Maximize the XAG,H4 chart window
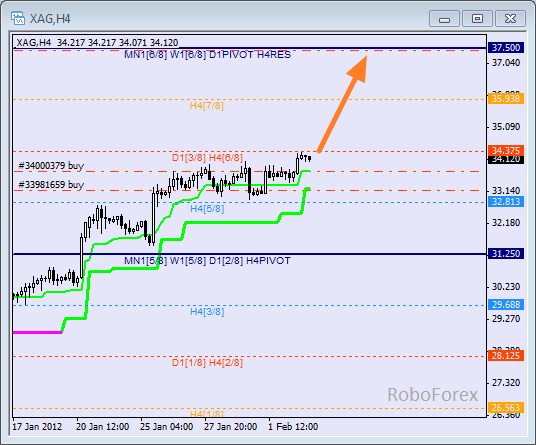 (x=477, y=18)
